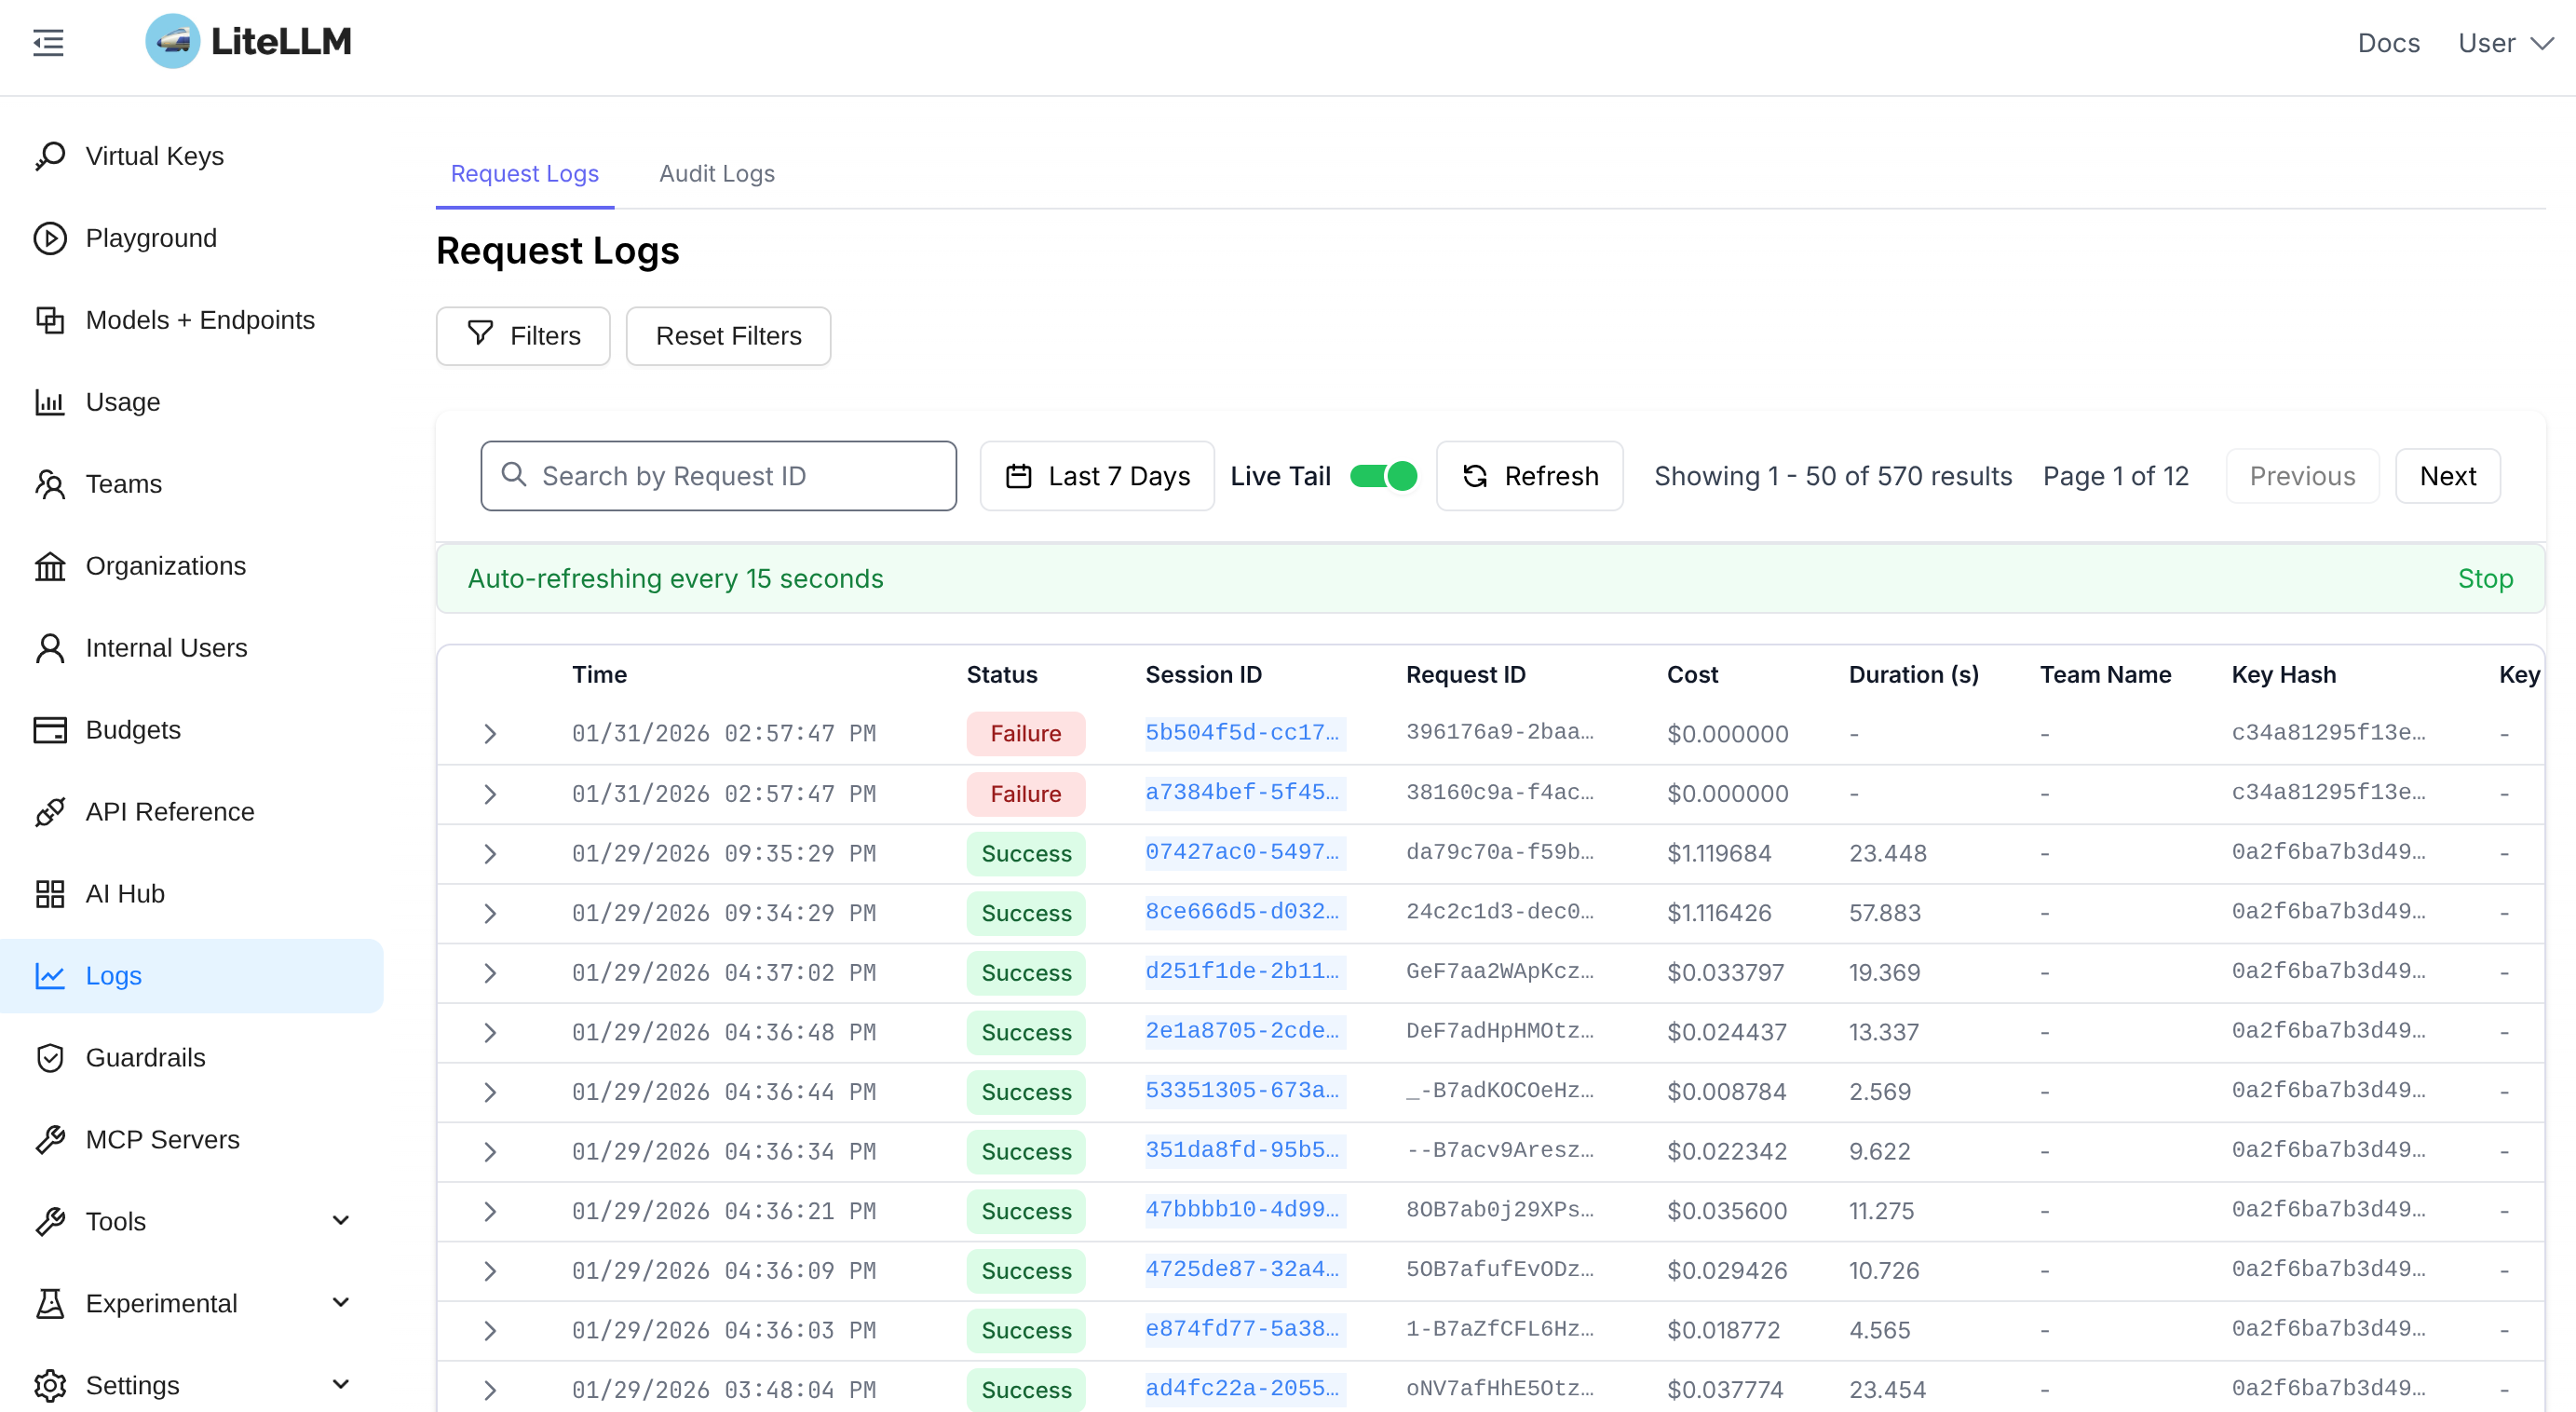
Task: Turn off the Live Tail toggle
Action: click(1383, 476)
